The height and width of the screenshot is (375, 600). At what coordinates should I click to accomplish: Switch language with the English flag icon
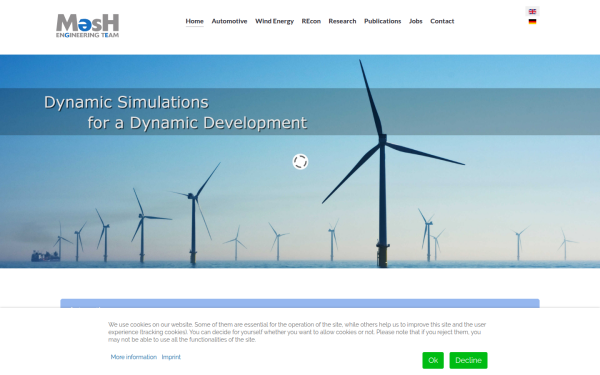click(x=532, y=11)
